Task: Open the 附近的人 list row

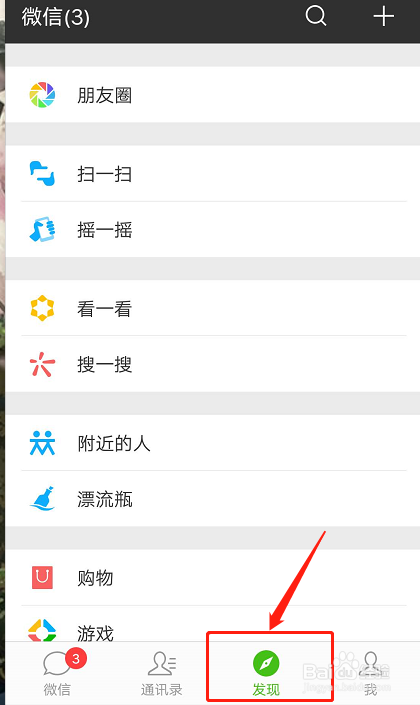Action: (213, 443)
